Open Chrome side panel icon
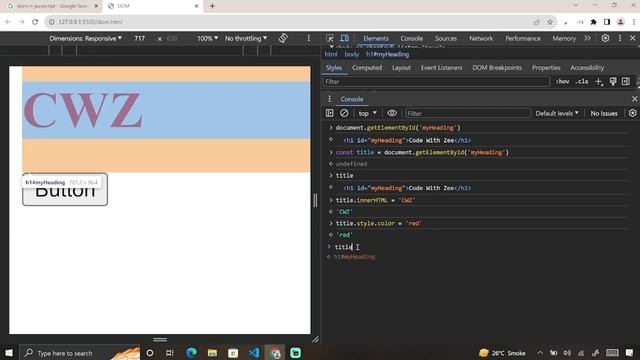The height and width of the screenshot is (360, 640). pyautogui.click(x=607, y=22)
